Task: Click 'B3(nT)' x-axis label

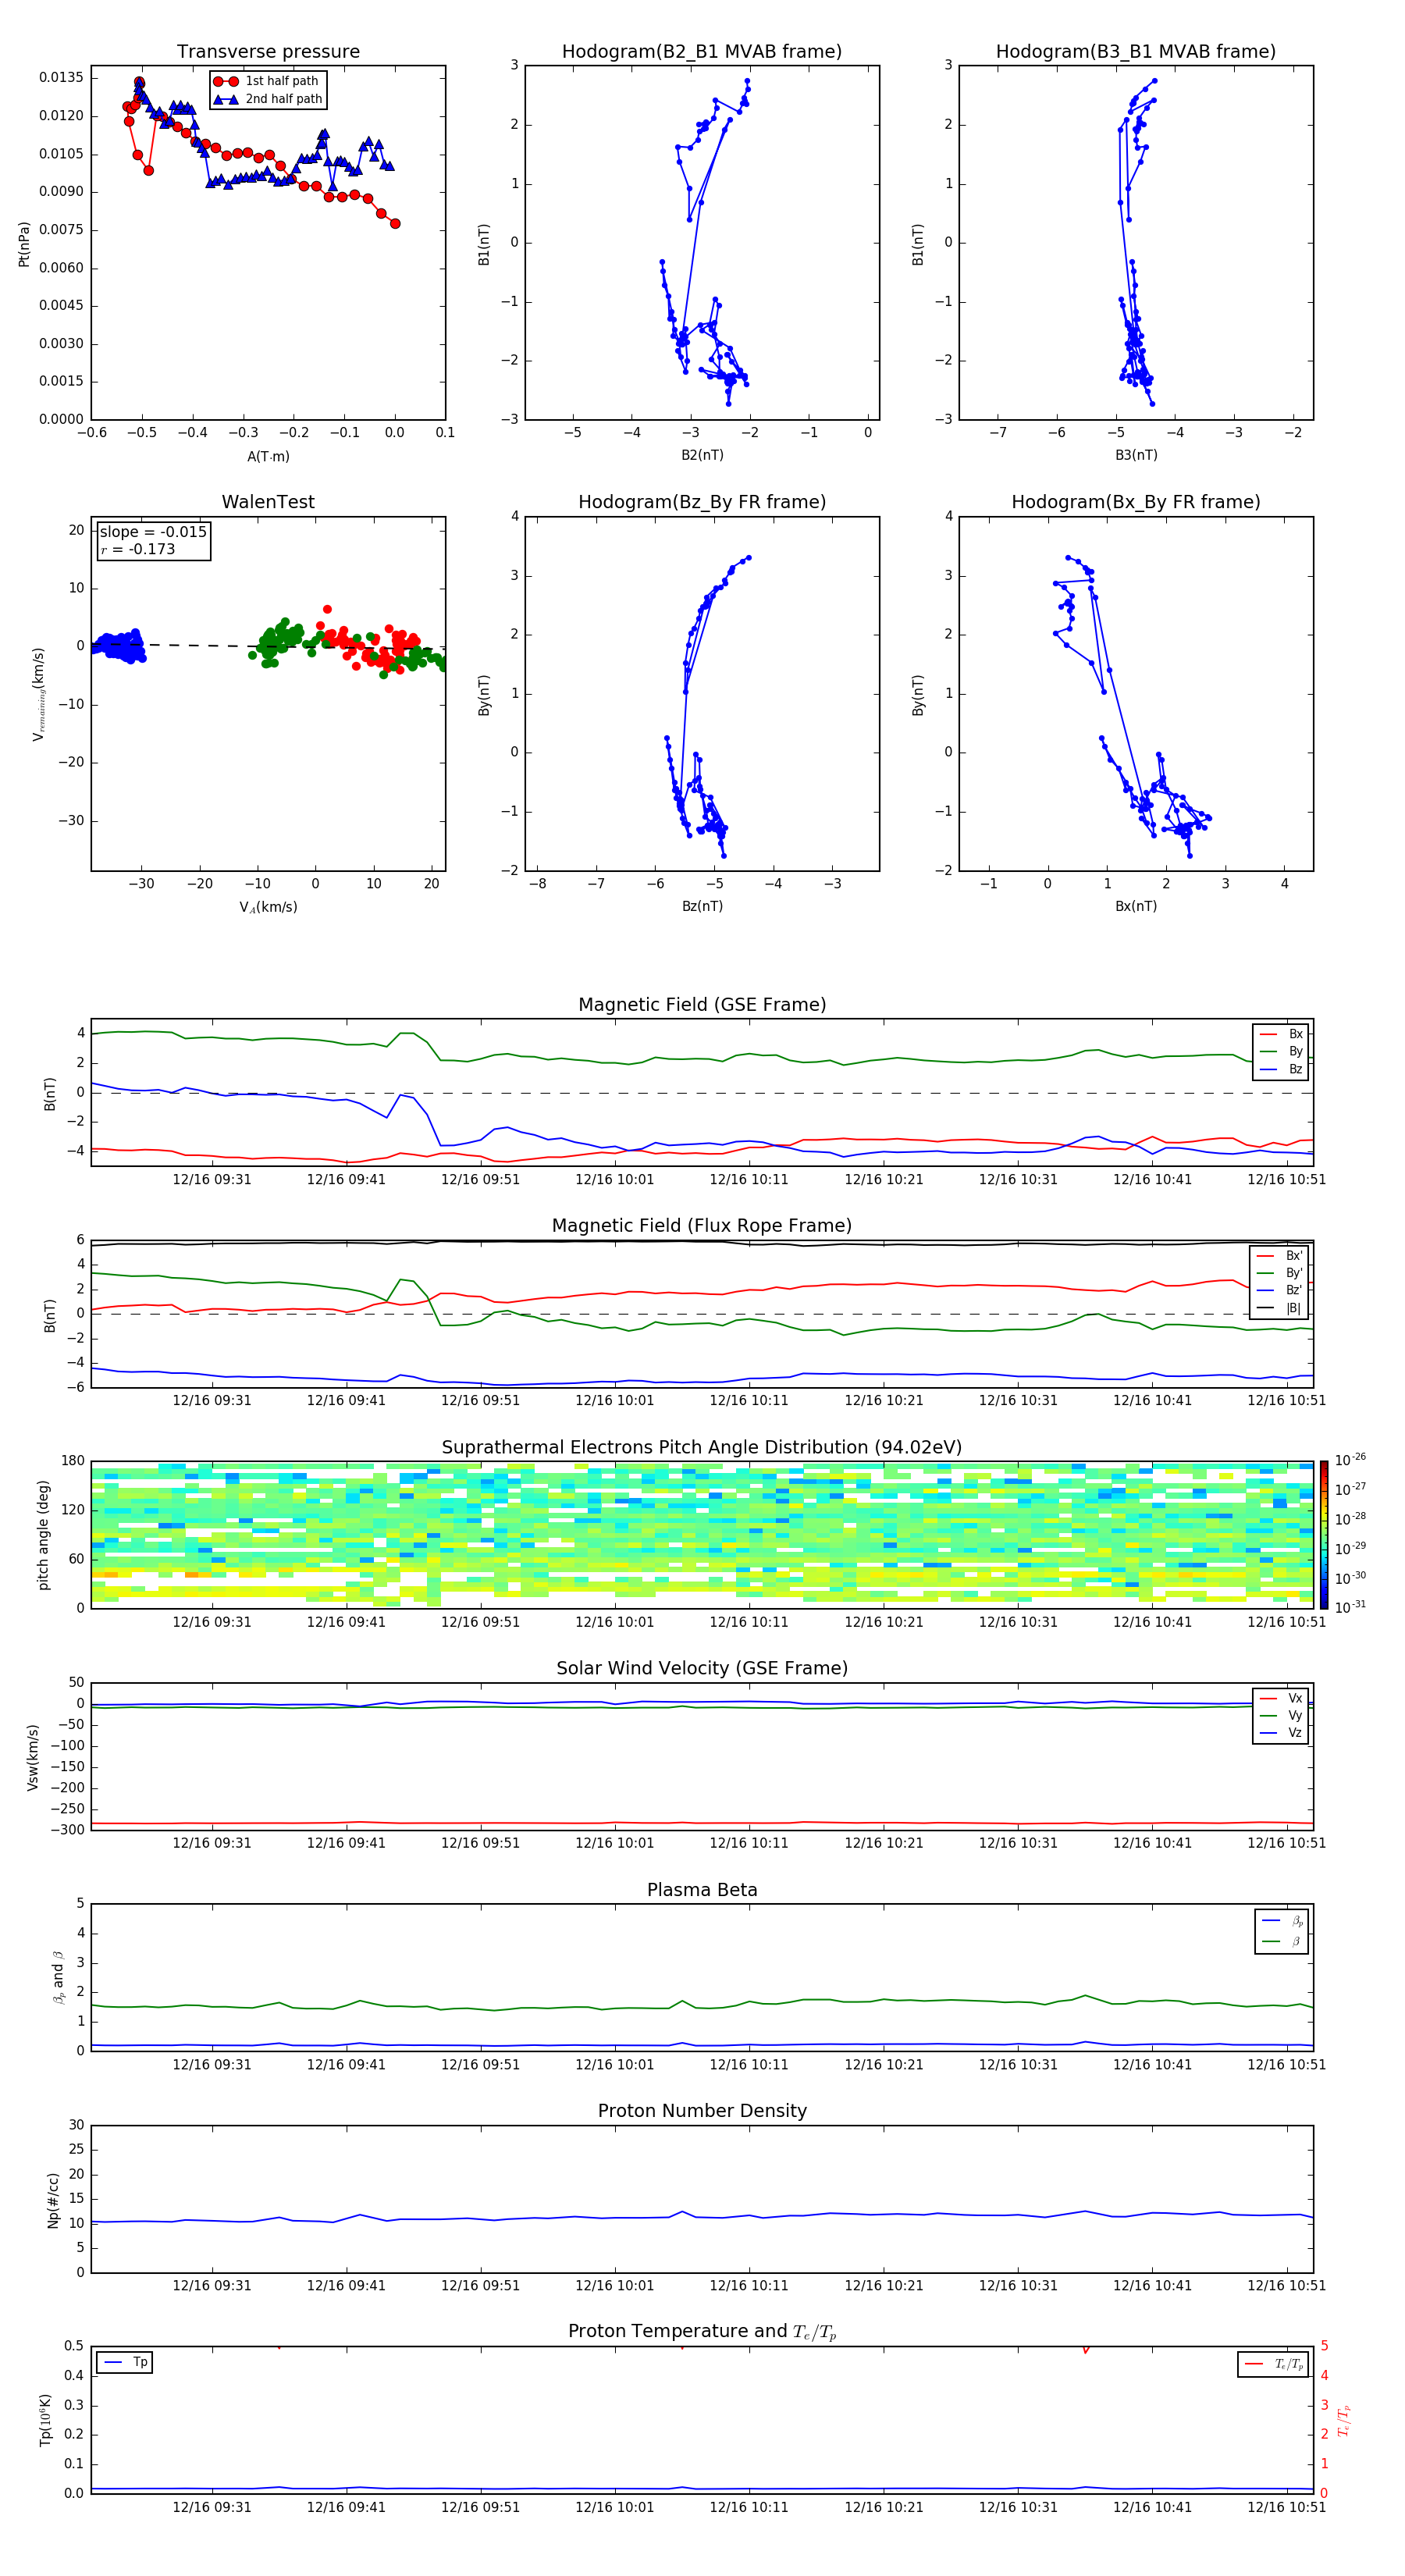Action: tap(1136, 456)
